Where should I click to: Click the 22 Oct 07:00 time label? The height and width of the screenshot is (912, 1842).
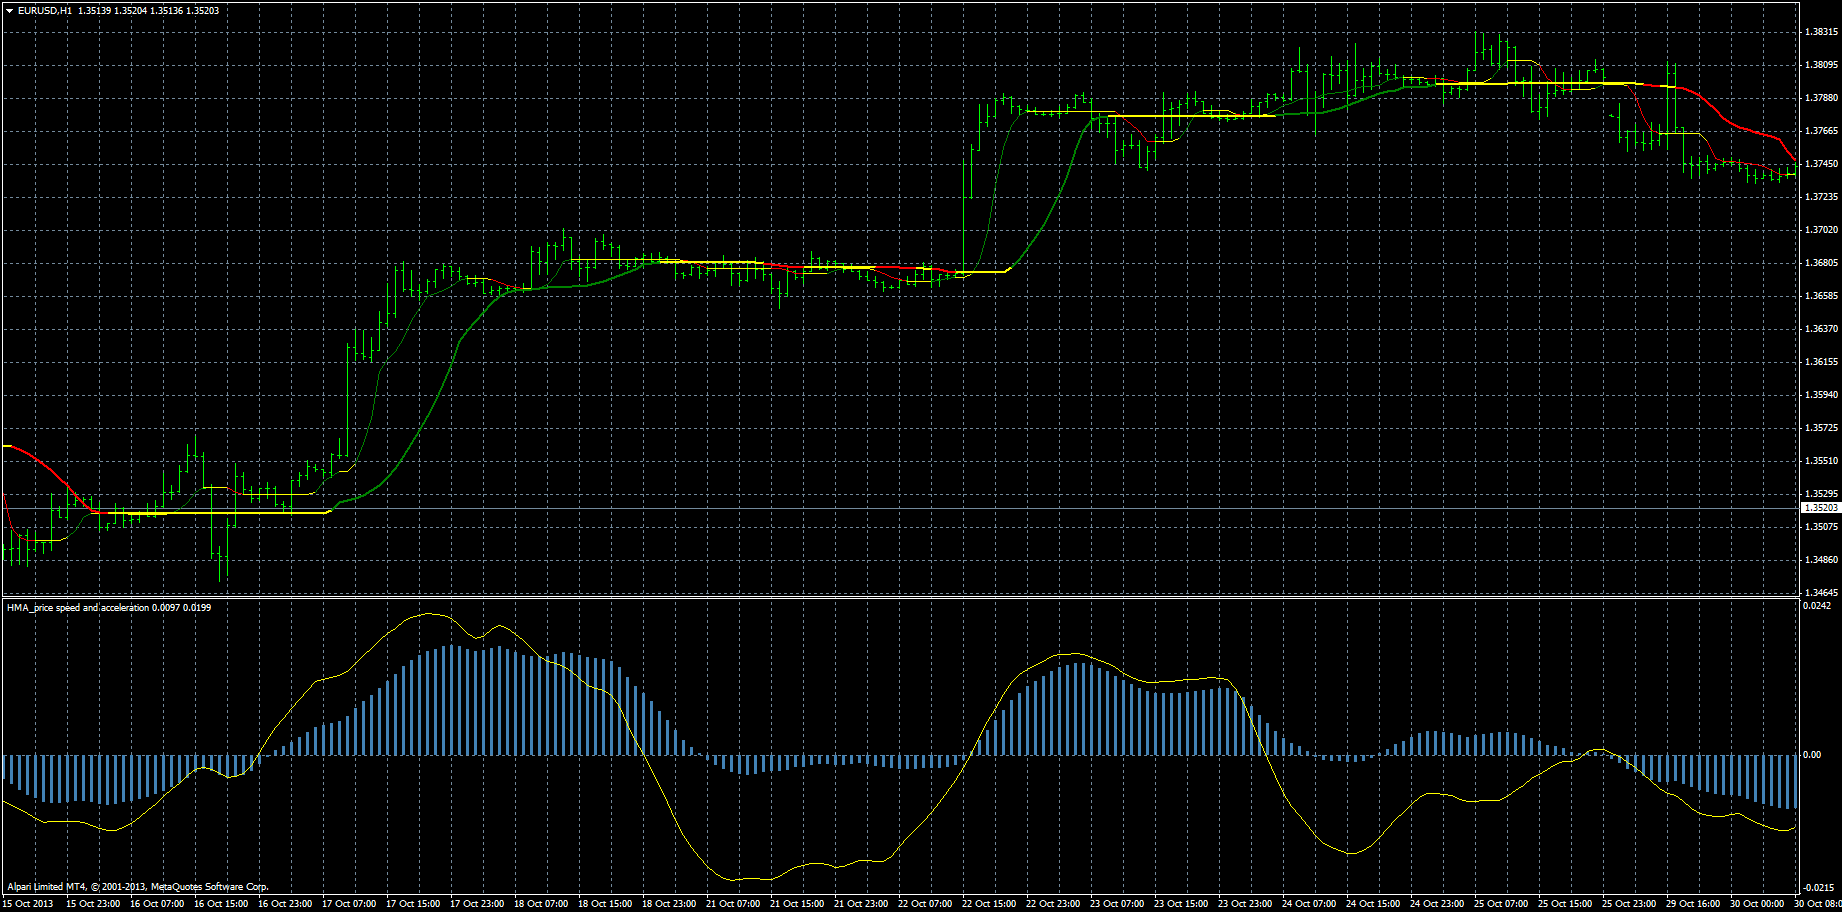coord(925,904)
